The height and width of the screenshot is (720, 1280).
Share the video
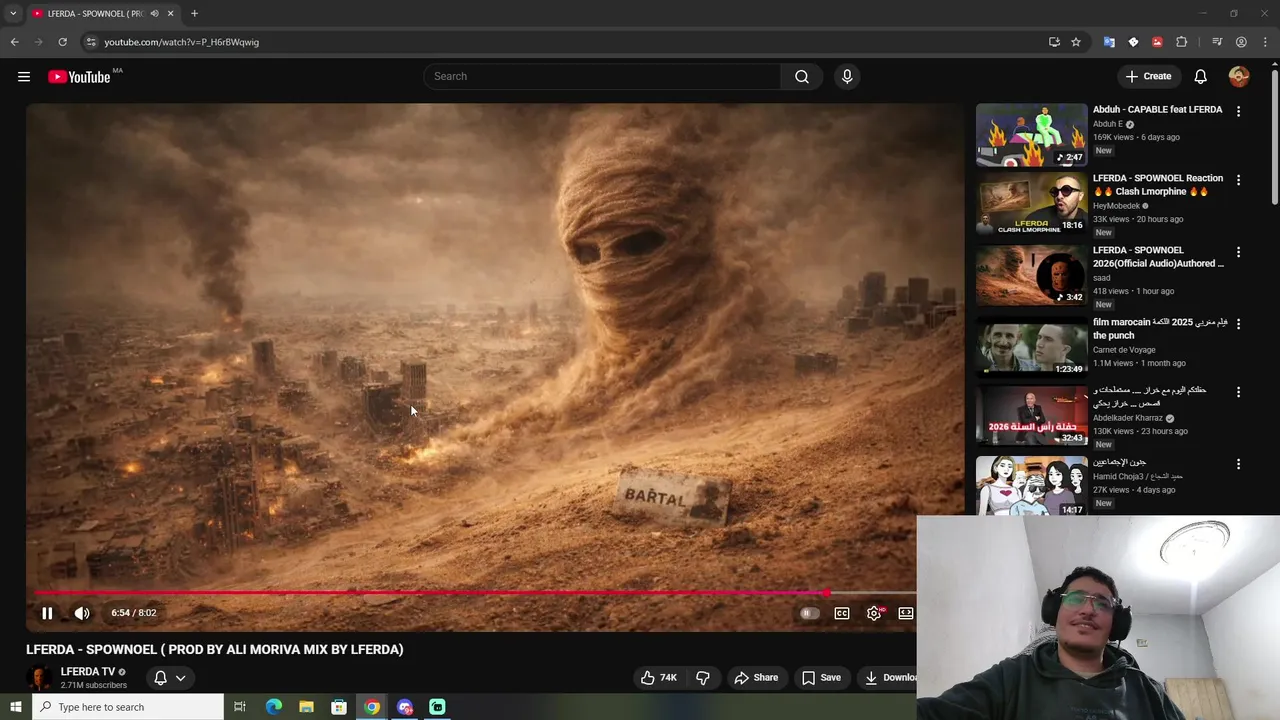click(x=756, y=678)
